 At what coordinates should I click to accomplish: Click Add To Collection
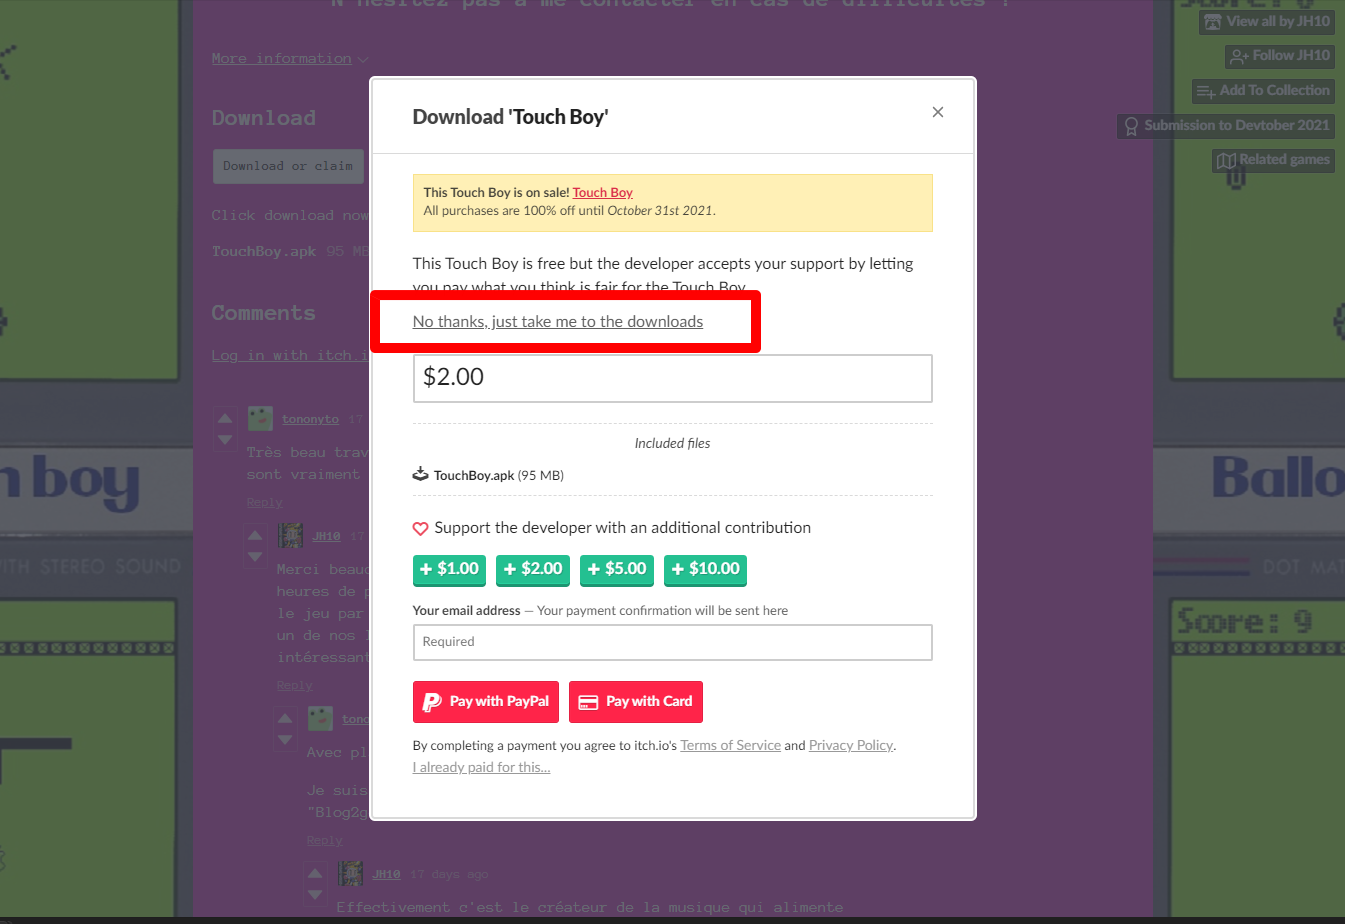[1263, 90]
